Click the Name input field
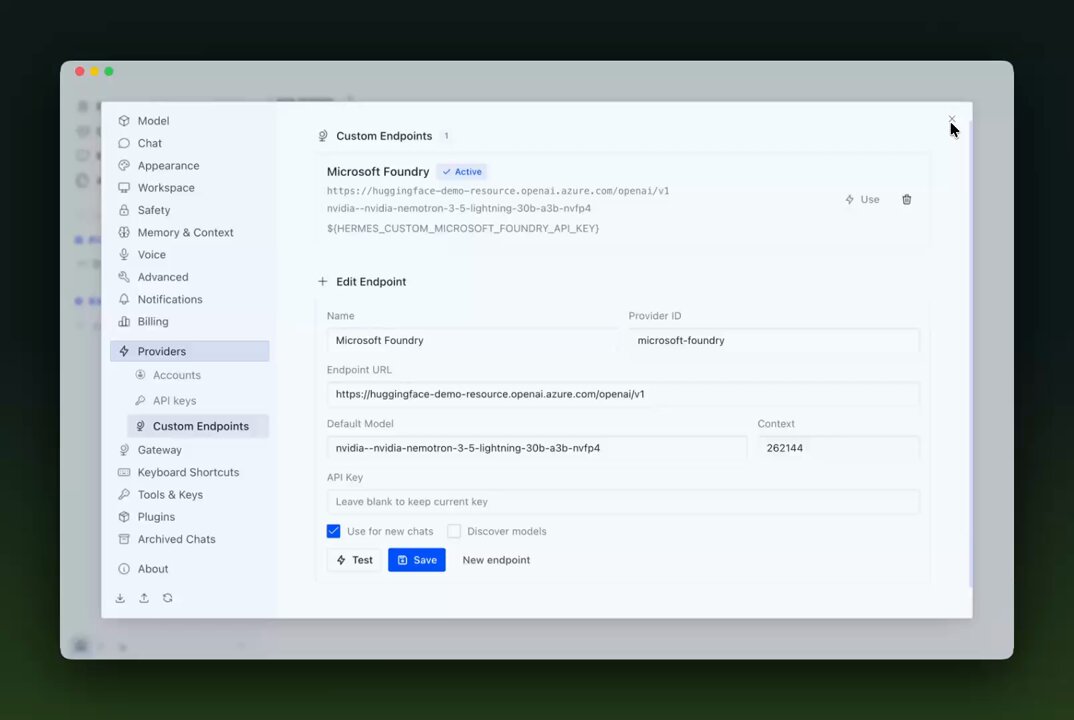The width and height of the screenshot is (1074, 720). [471, 340]
